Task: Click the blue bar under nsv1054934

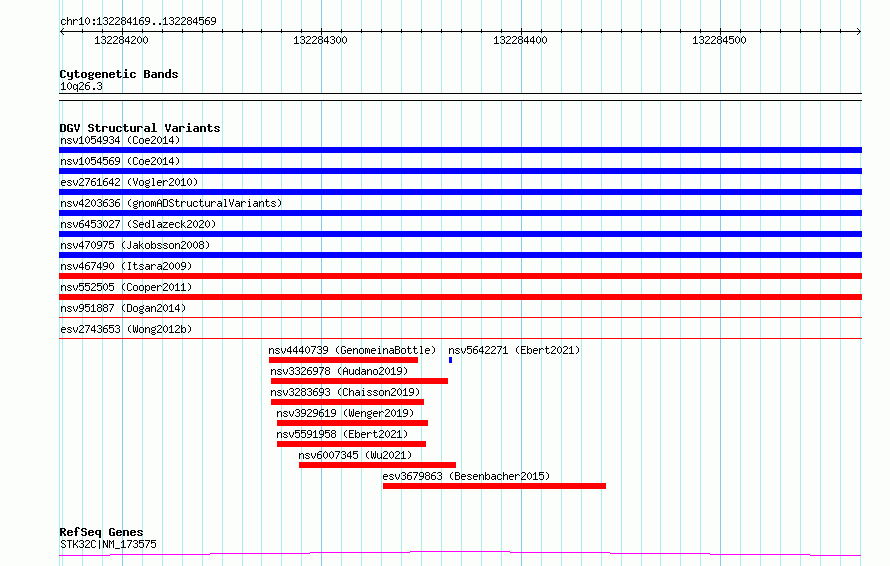Action: (460, 150)
